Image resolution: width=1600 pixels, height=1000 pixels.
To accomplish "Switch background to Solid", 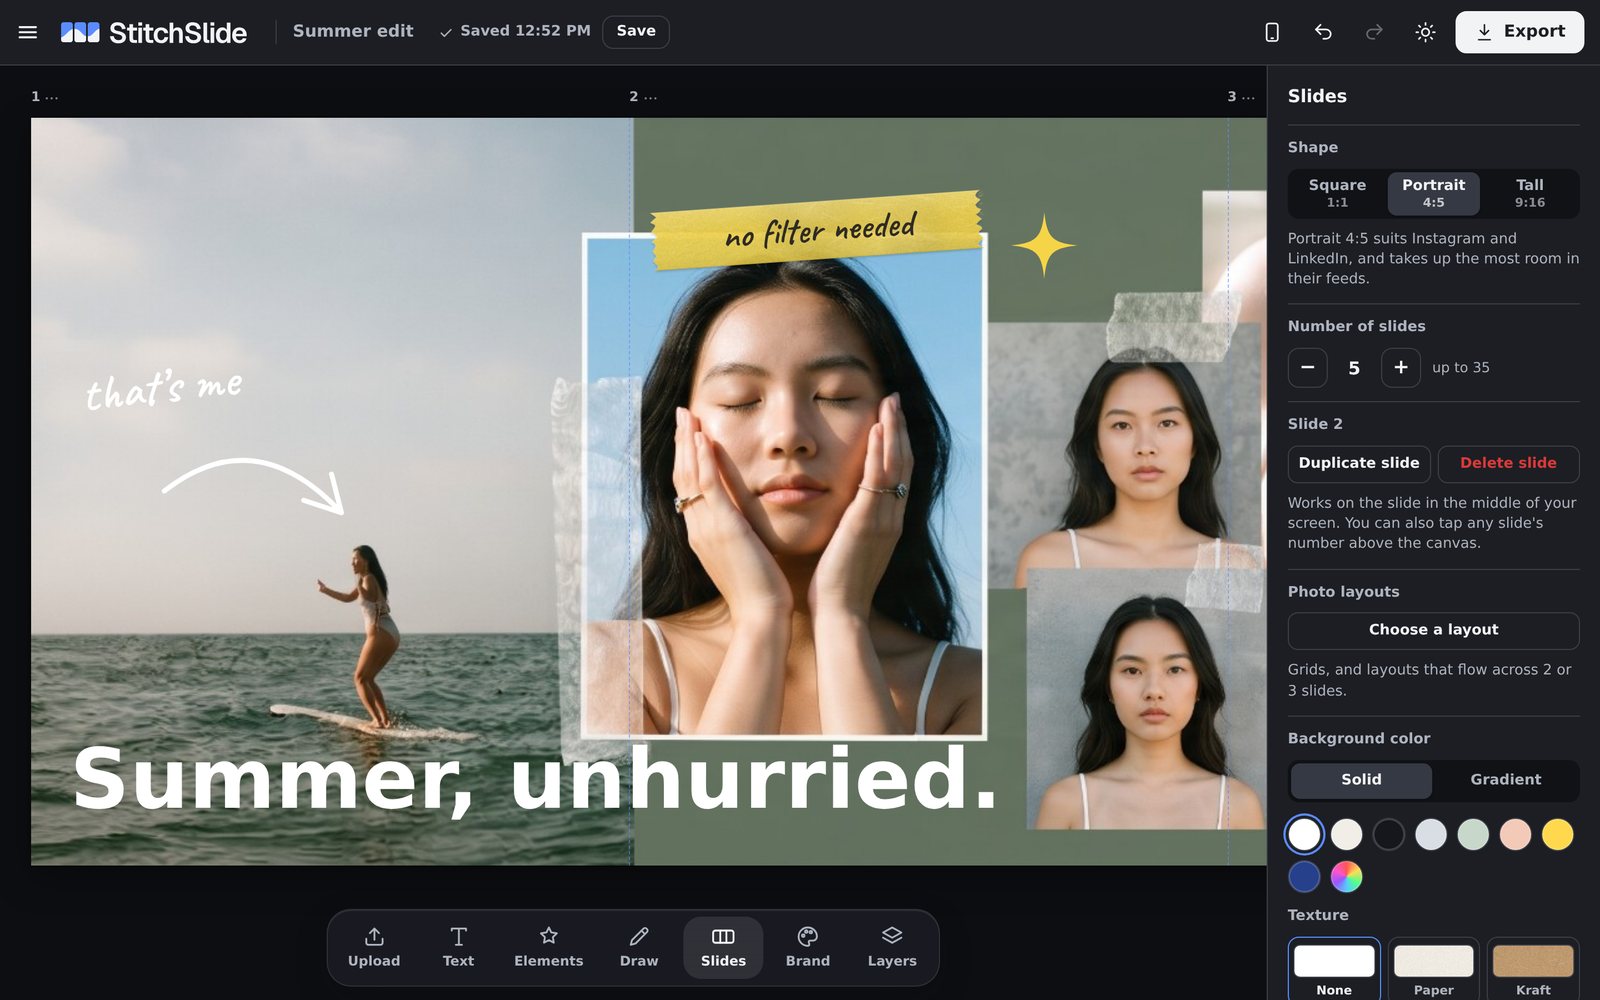I will (x=1361, y=780).
